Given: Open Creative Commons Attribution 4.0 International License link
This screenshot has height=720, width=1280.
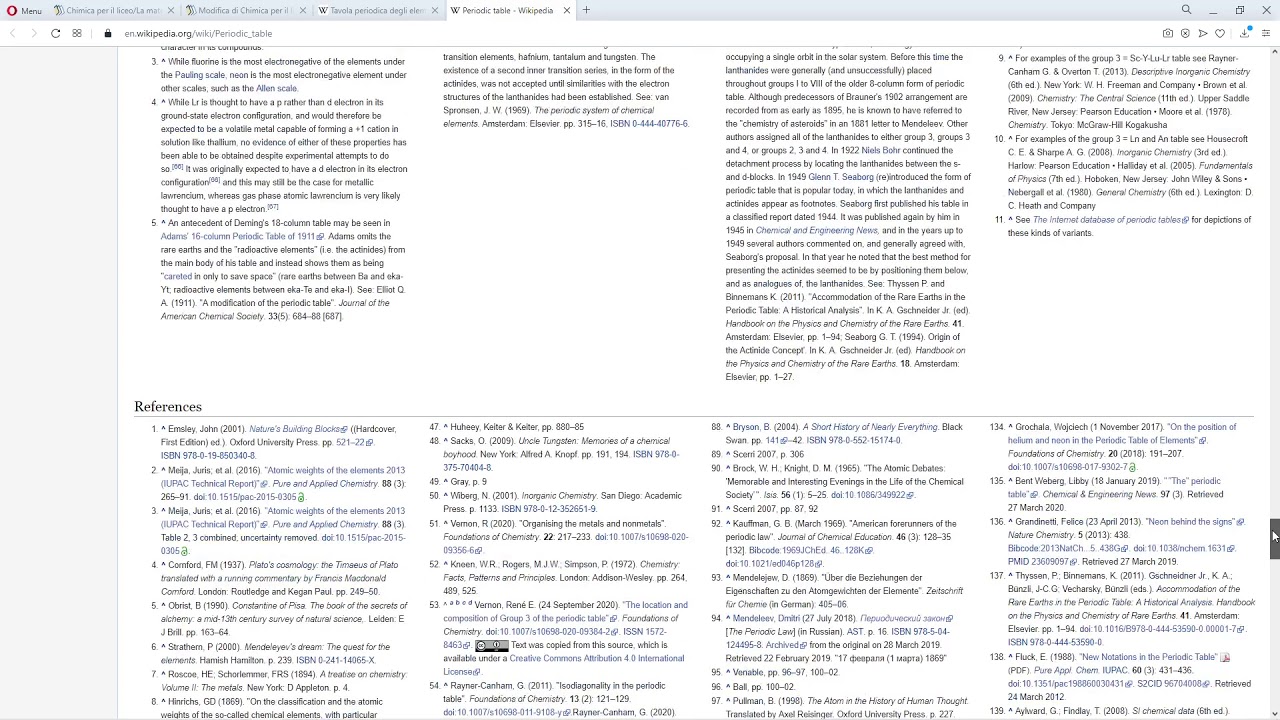Looking at the screenshot, I should (564, 665).
